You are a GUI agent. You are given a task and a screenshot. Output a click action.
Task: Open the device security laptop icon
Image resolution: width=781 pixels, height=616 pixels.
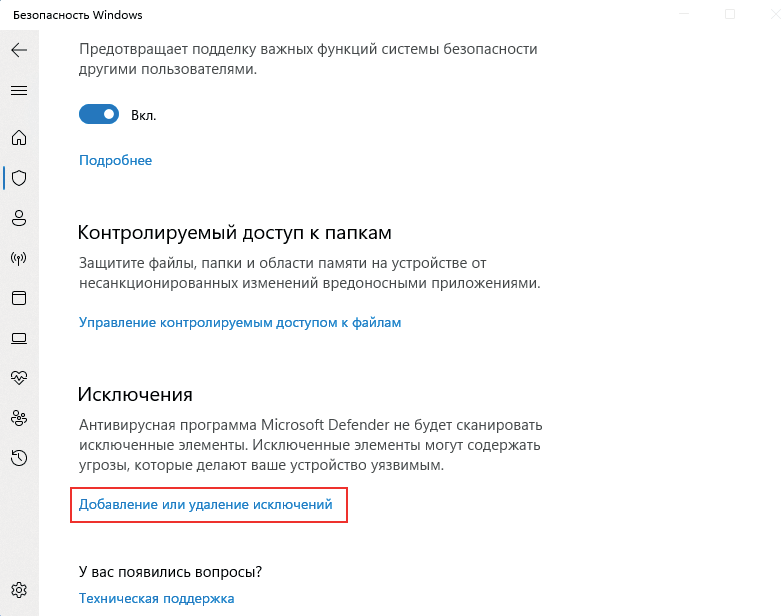(x=19, y=338)
